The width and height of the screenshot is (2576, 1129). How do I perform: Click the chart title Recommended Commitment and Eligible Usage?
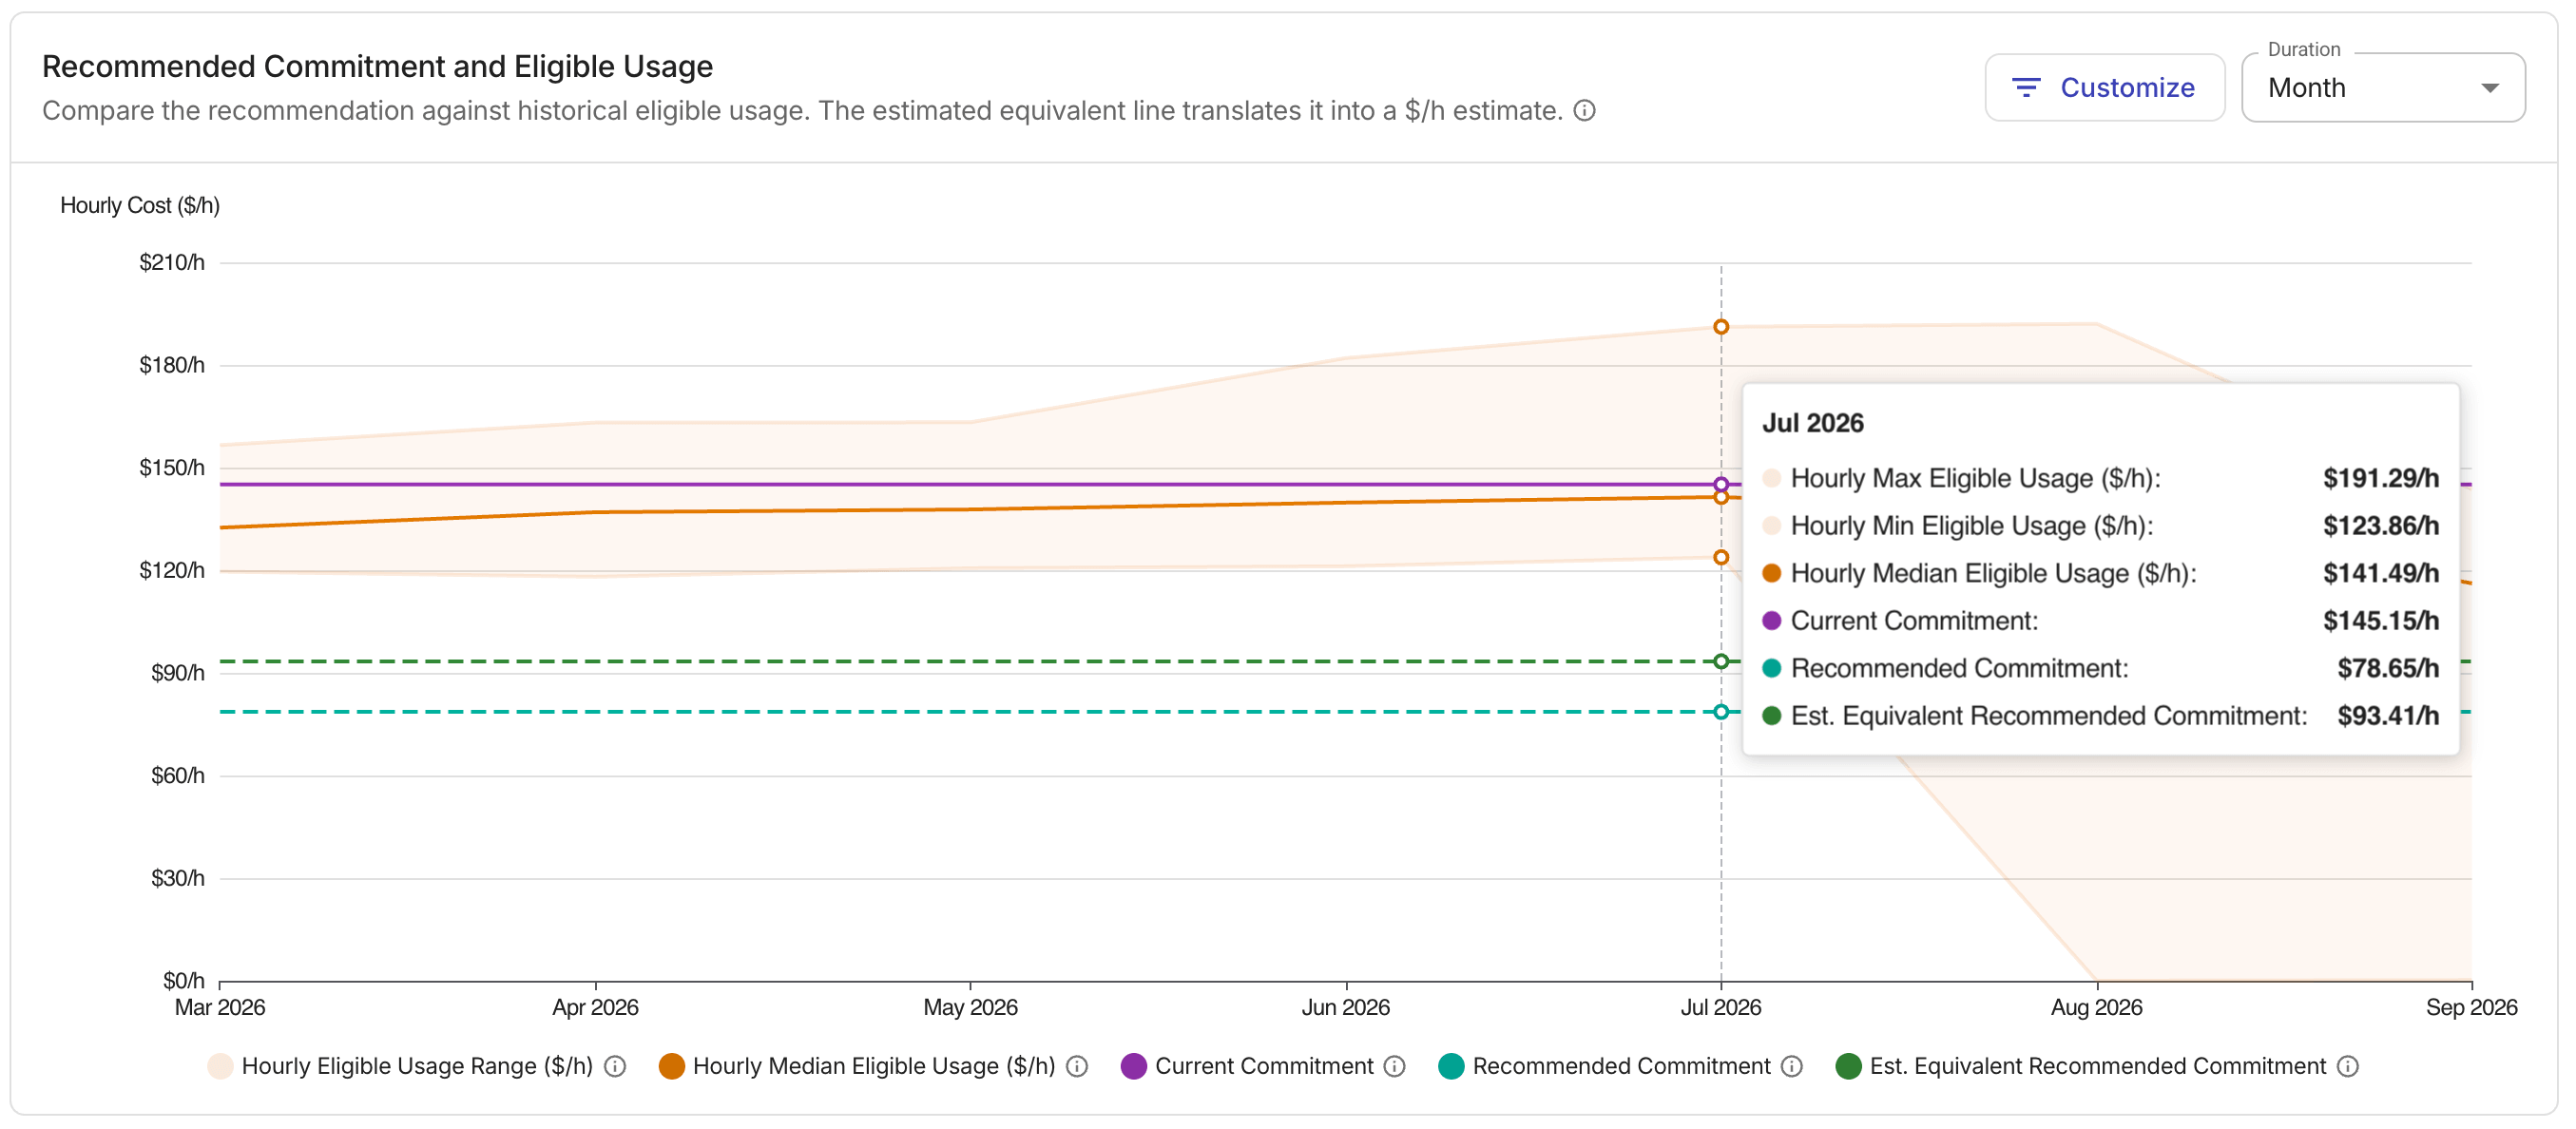pyautogui.click(x=377, y=67)
